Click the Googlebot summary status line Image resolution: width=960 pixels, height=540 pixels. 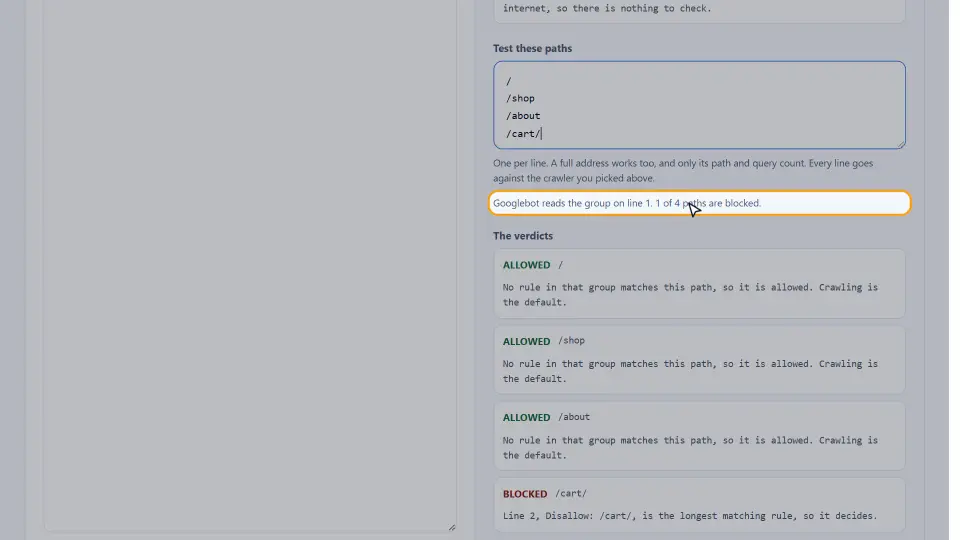coord(699,203)
